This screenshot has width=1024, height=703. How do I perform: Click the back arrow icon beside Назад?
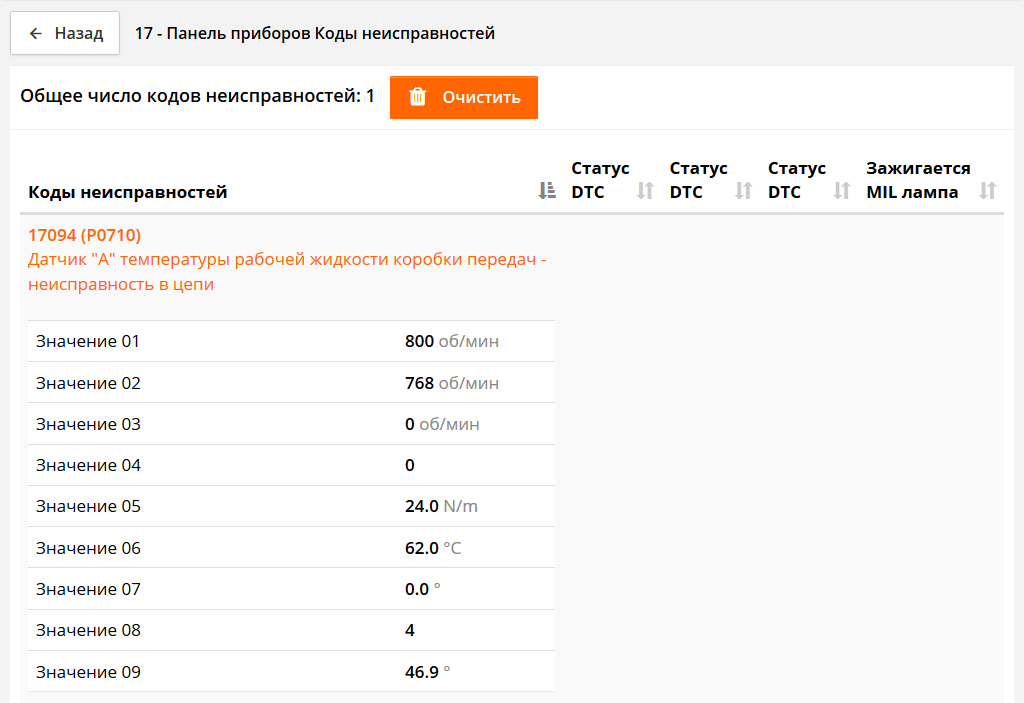pyautogui.click(x=36, y=34)
